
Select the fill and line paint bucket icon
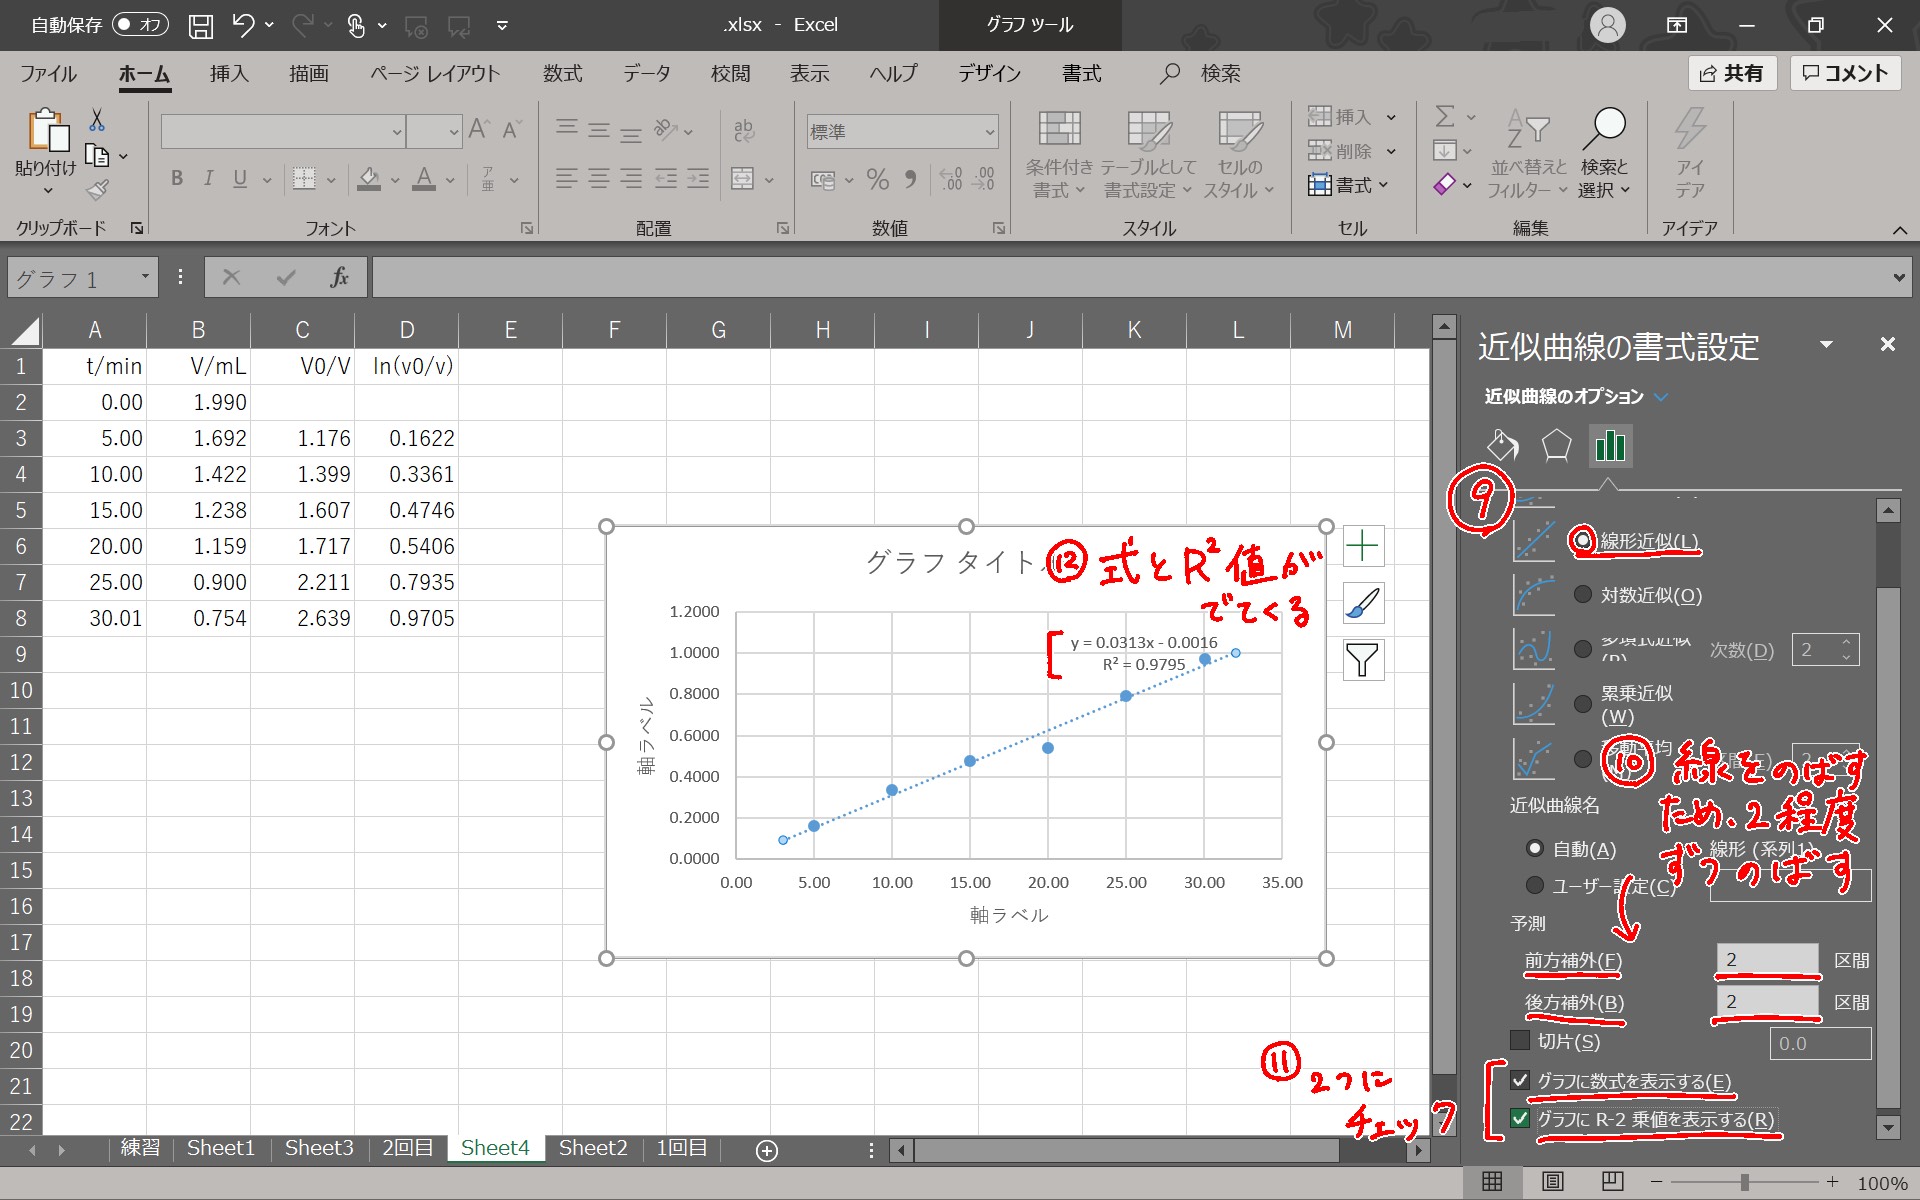pyautogui.click(x=1502, y=445)
